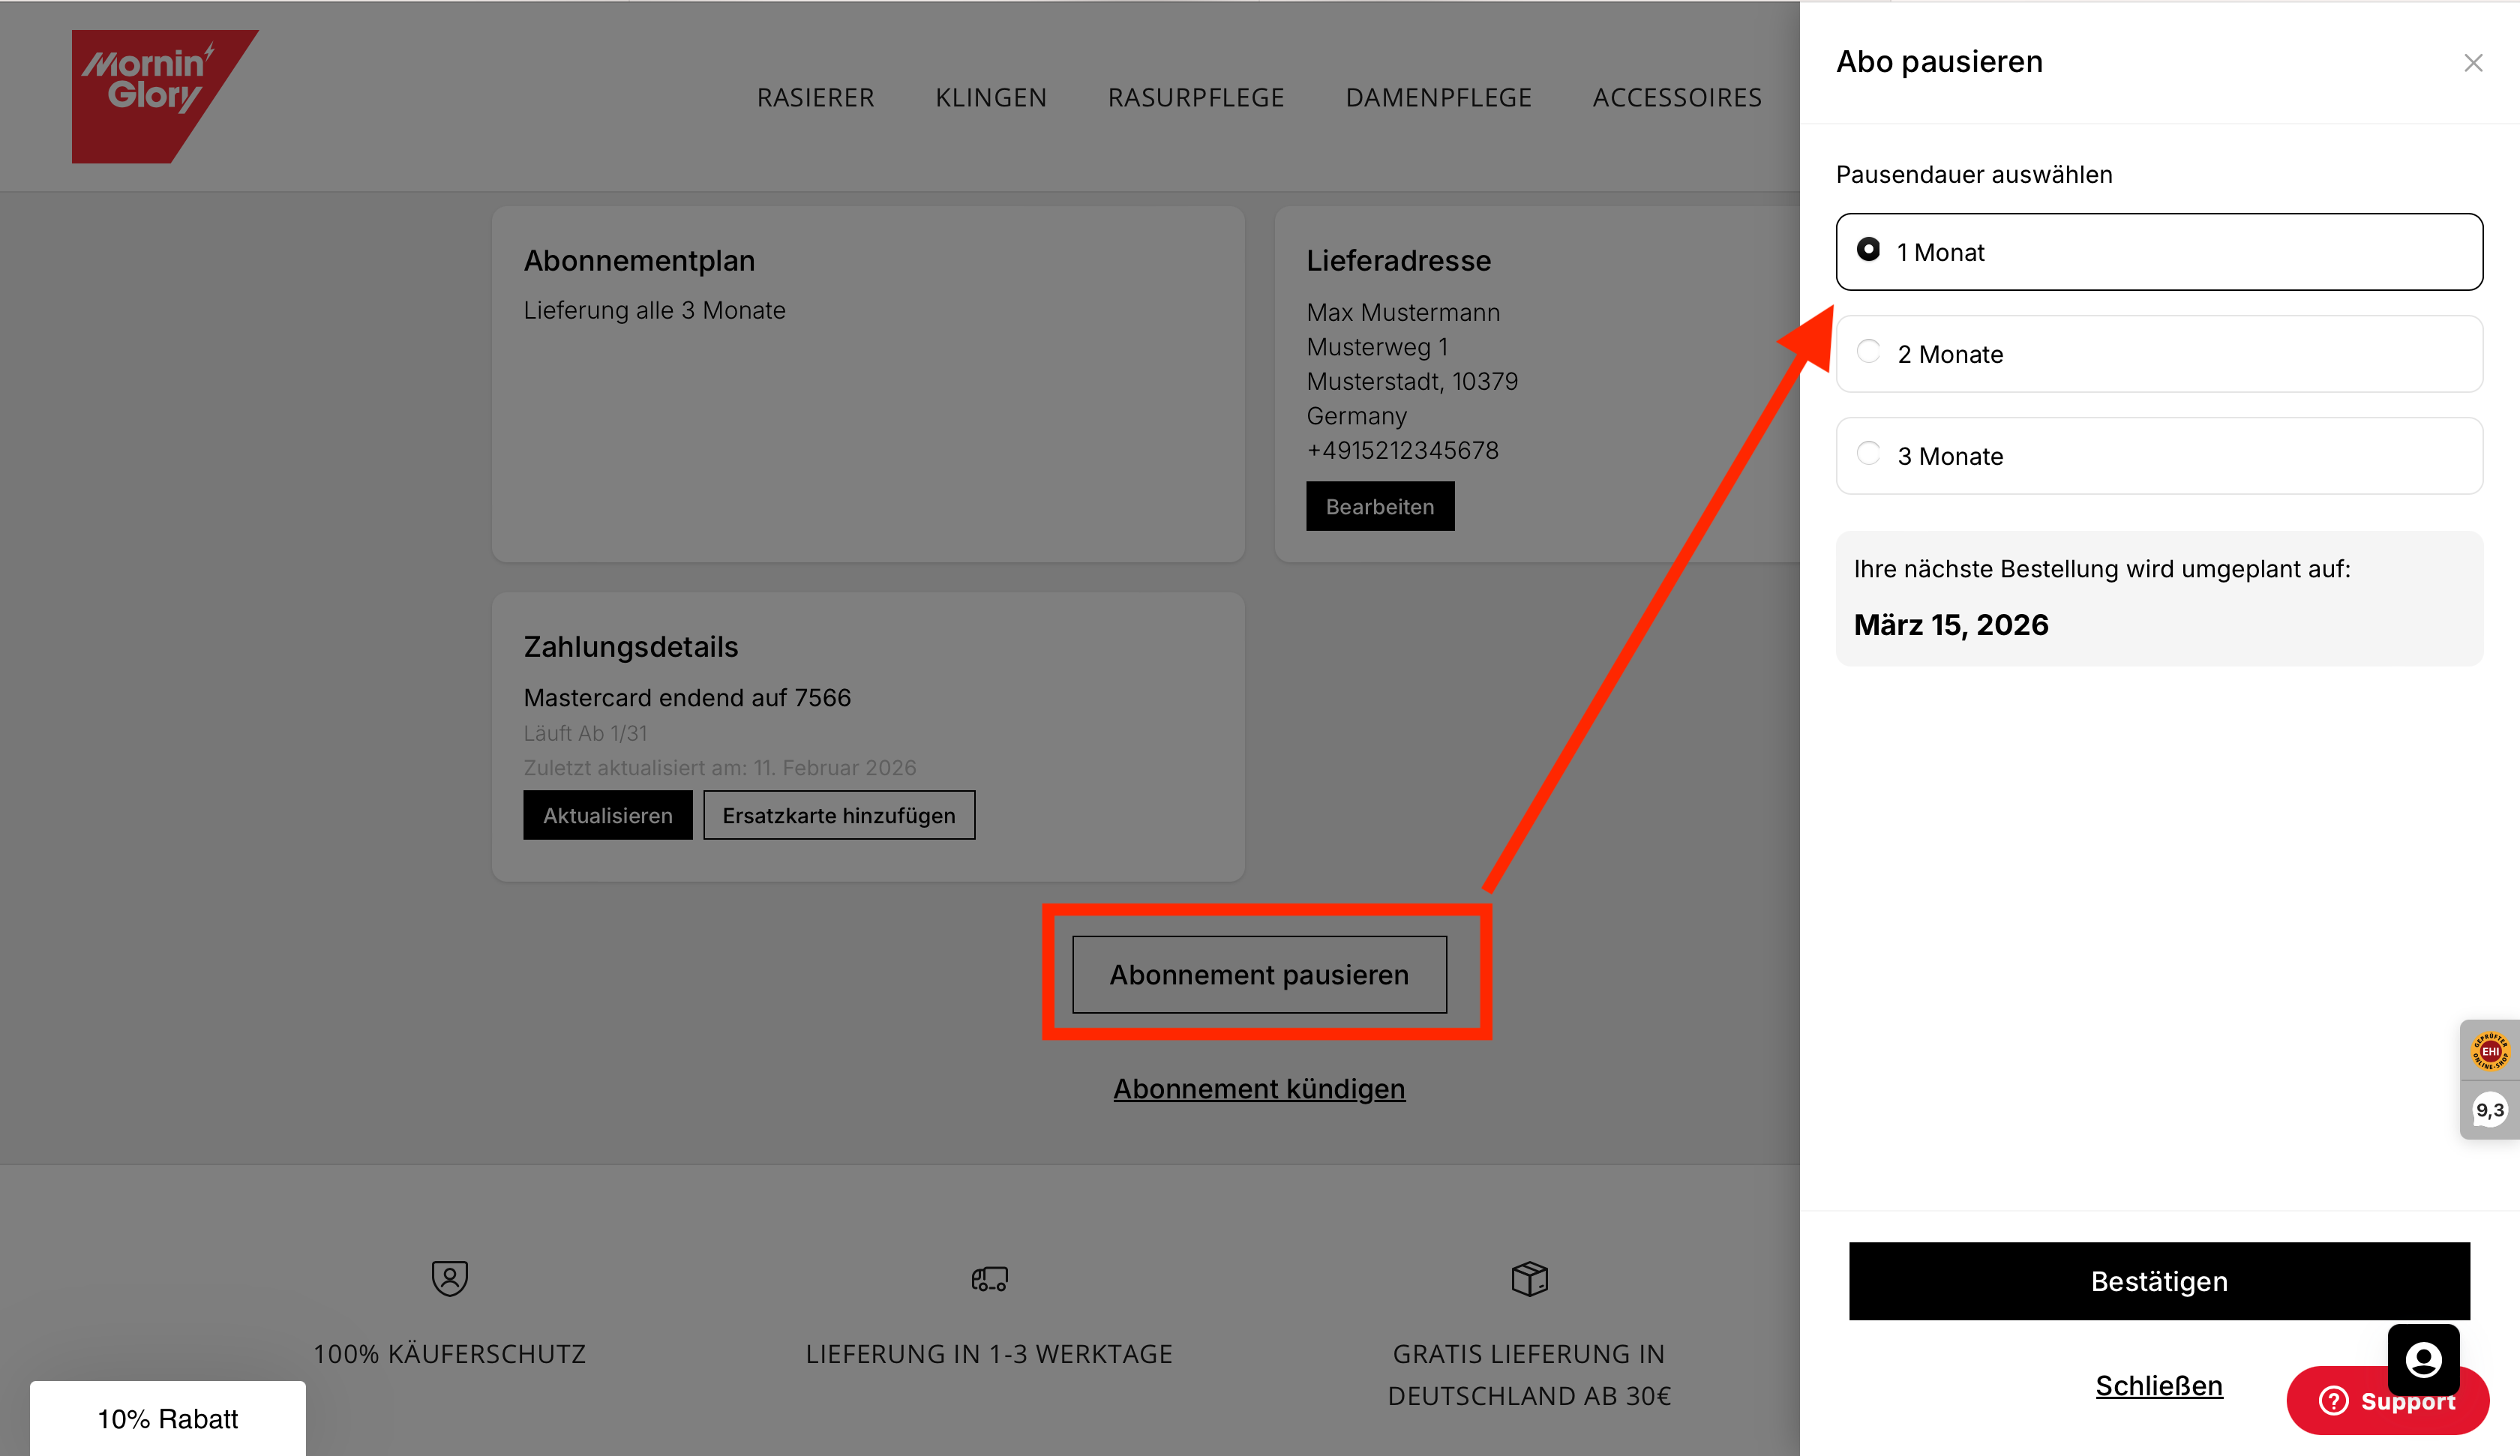
Task: Open the 10% Rabatt popup tab
Action: pos(167,1418)
